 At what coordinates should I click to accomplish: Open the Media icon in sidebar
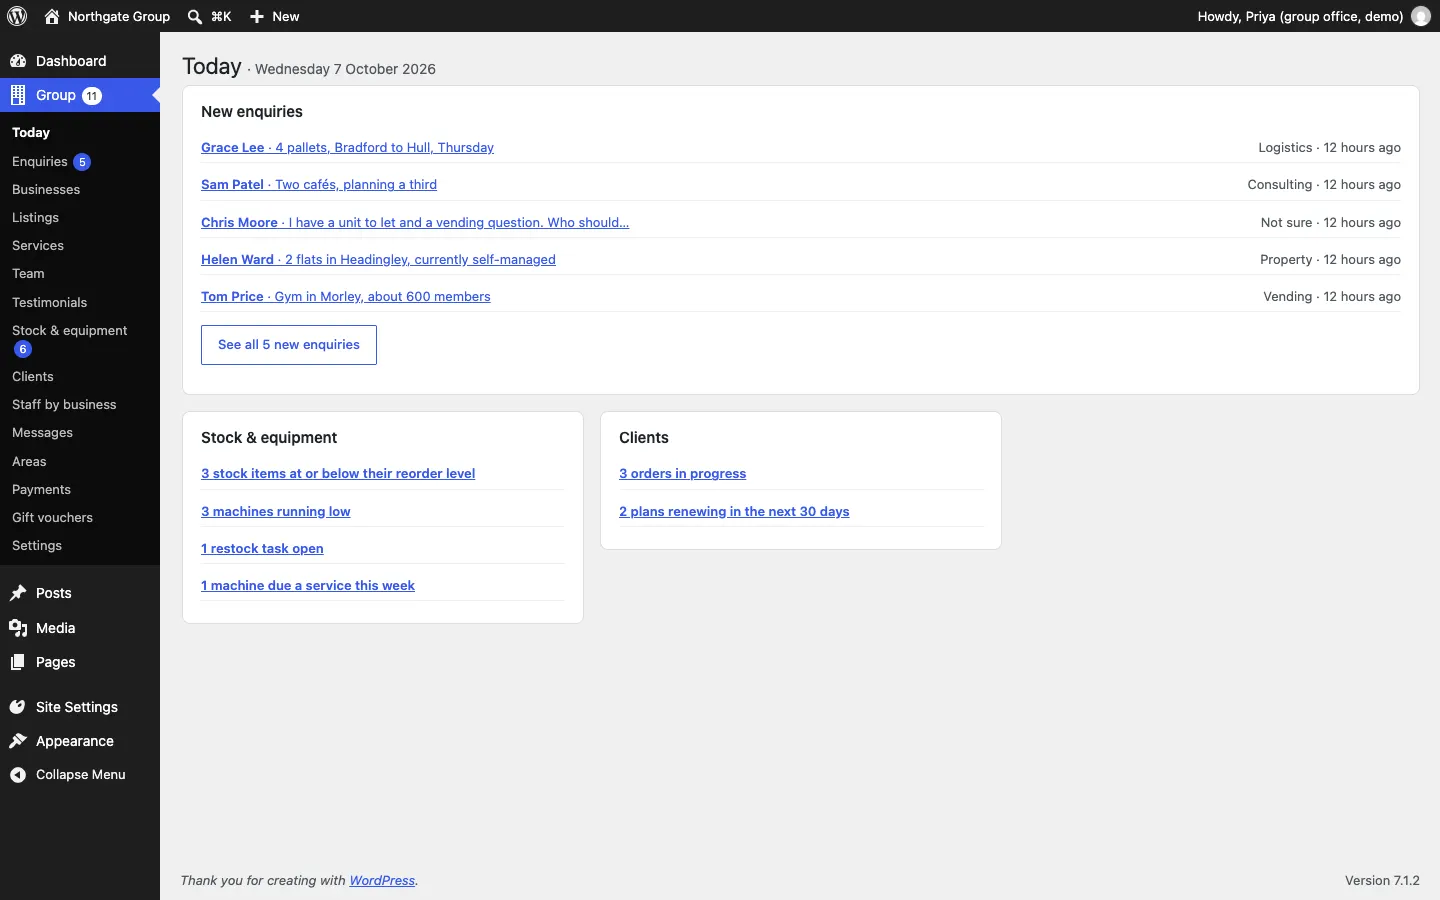(x=18, y=628)
